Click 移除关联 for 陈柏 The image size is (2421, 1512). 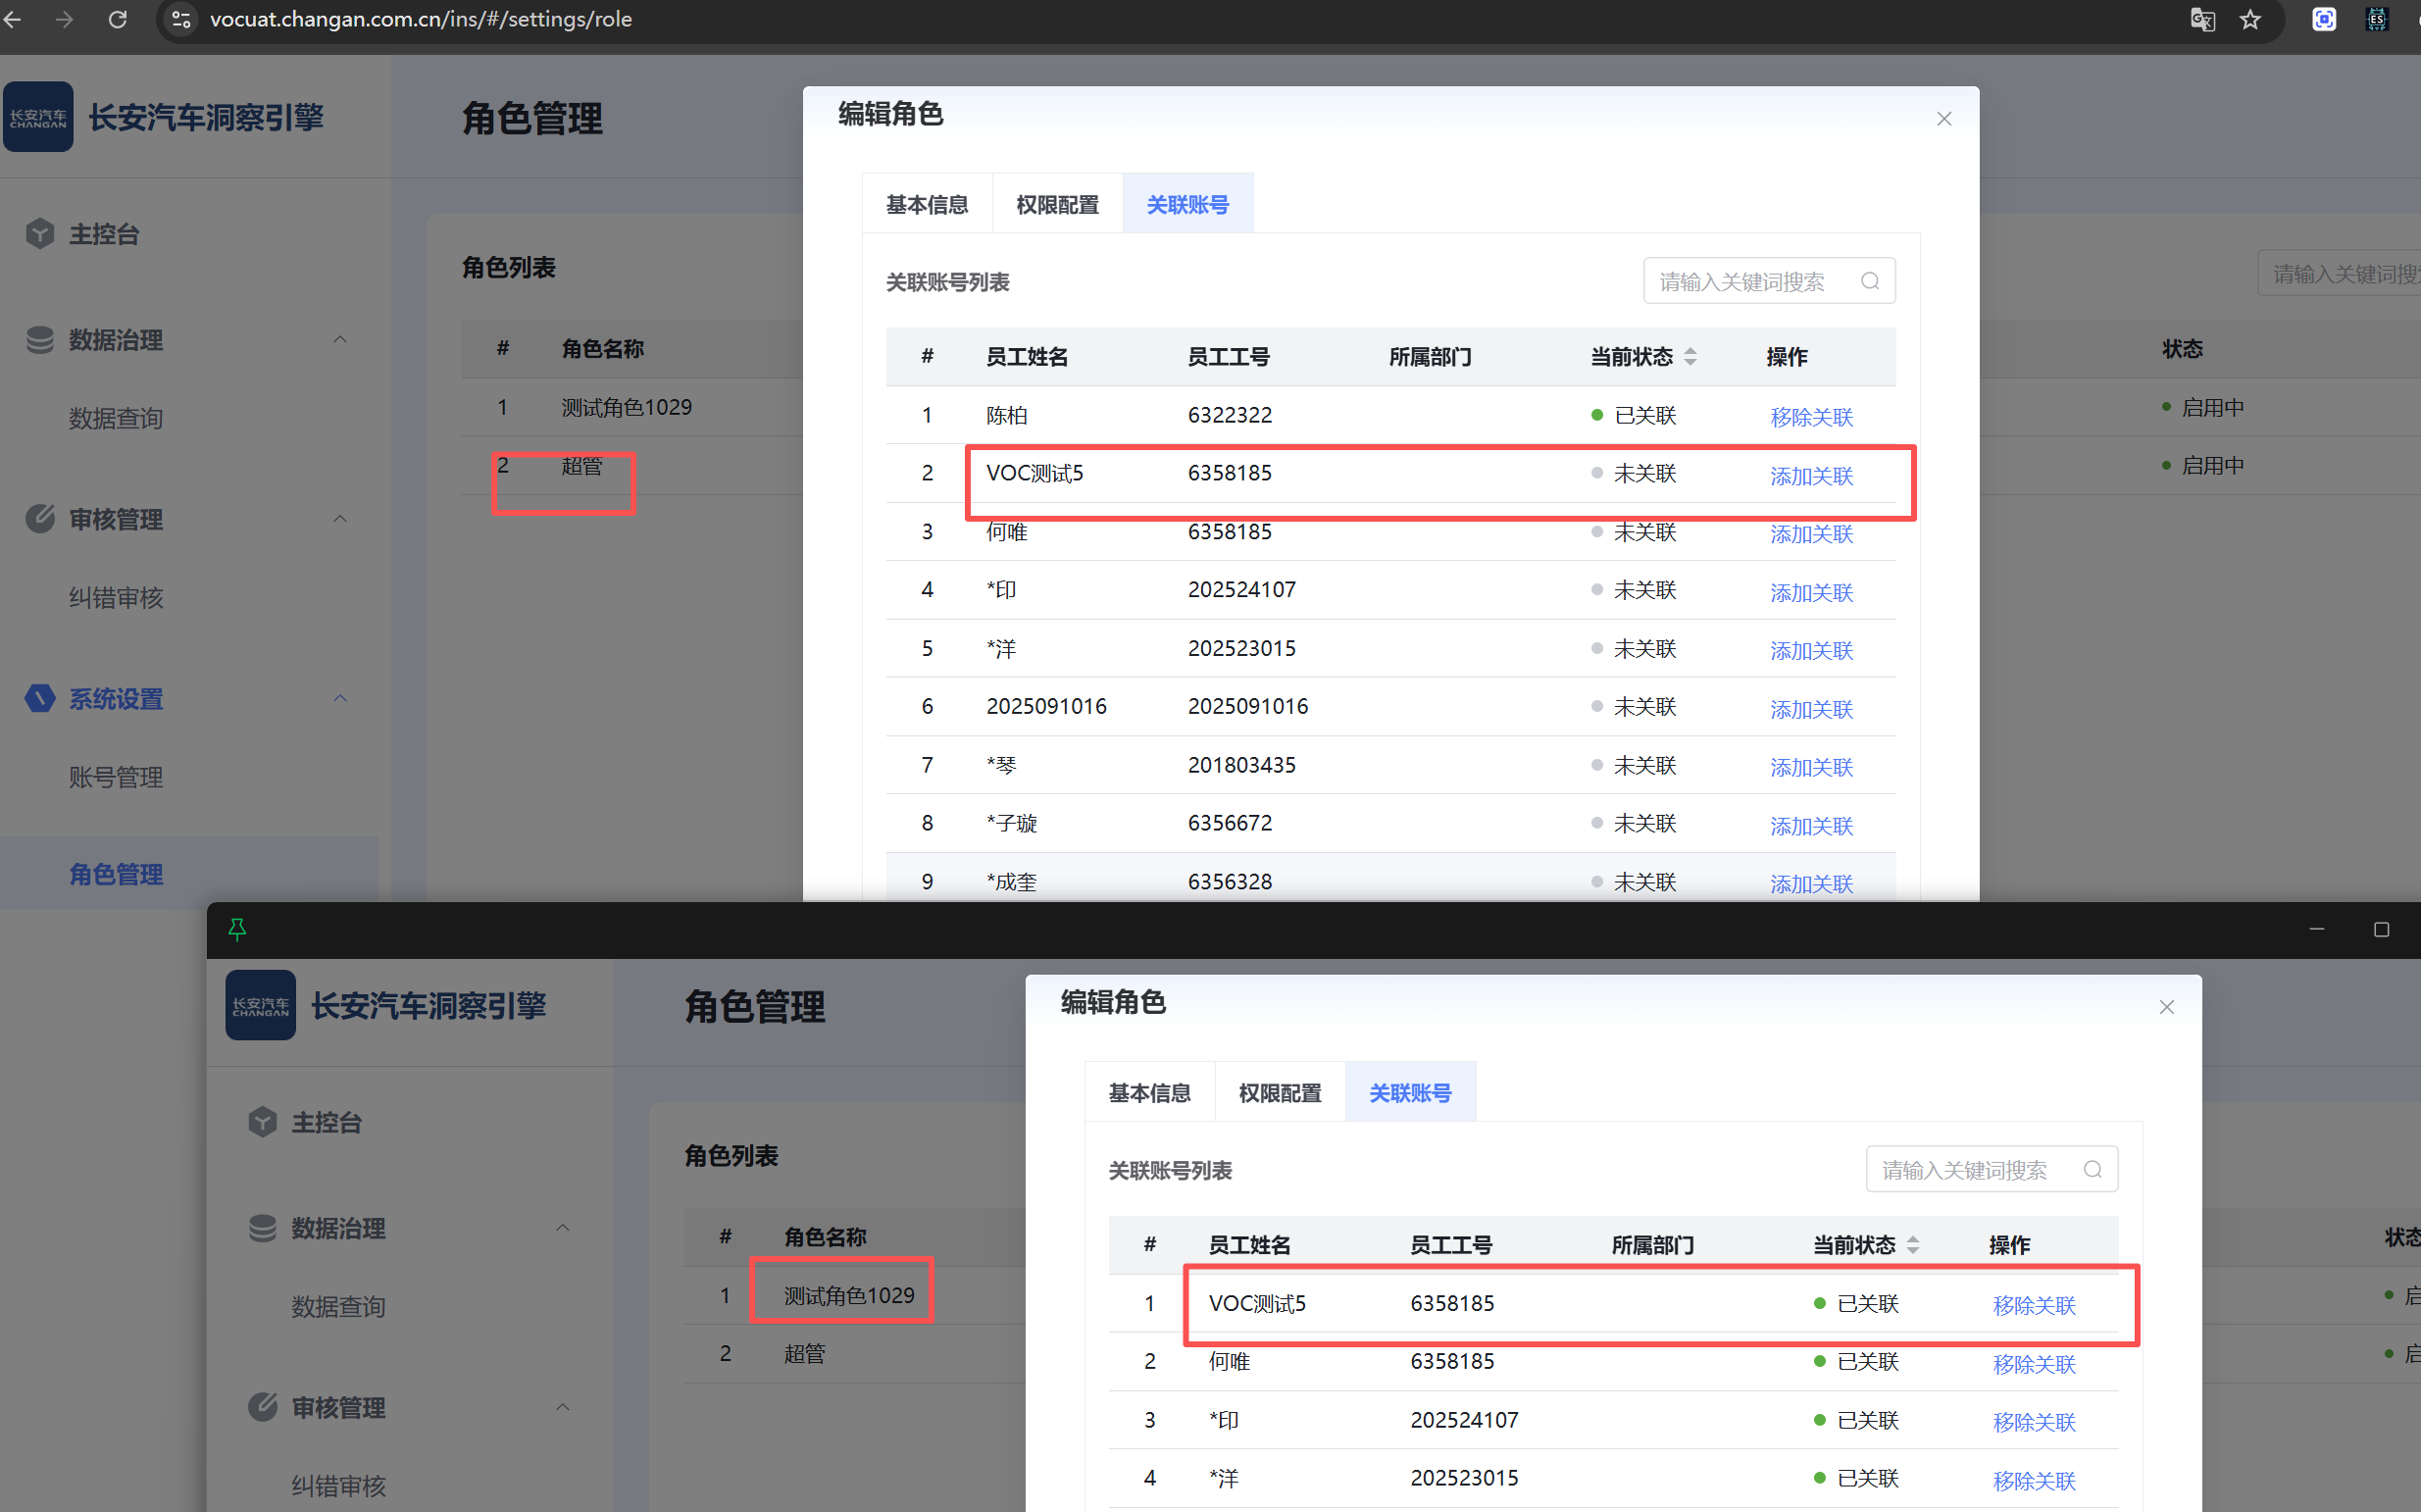coord(1811,417)
